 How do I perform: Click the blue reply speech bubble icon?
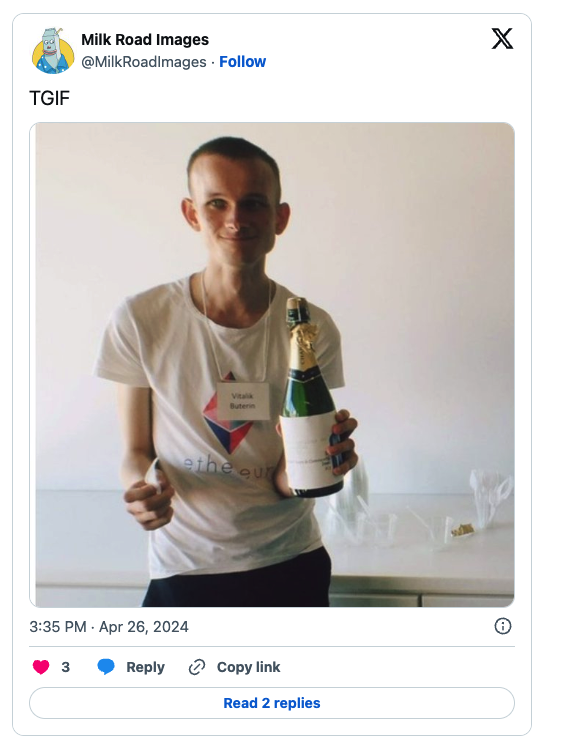(x=106, y=667)
